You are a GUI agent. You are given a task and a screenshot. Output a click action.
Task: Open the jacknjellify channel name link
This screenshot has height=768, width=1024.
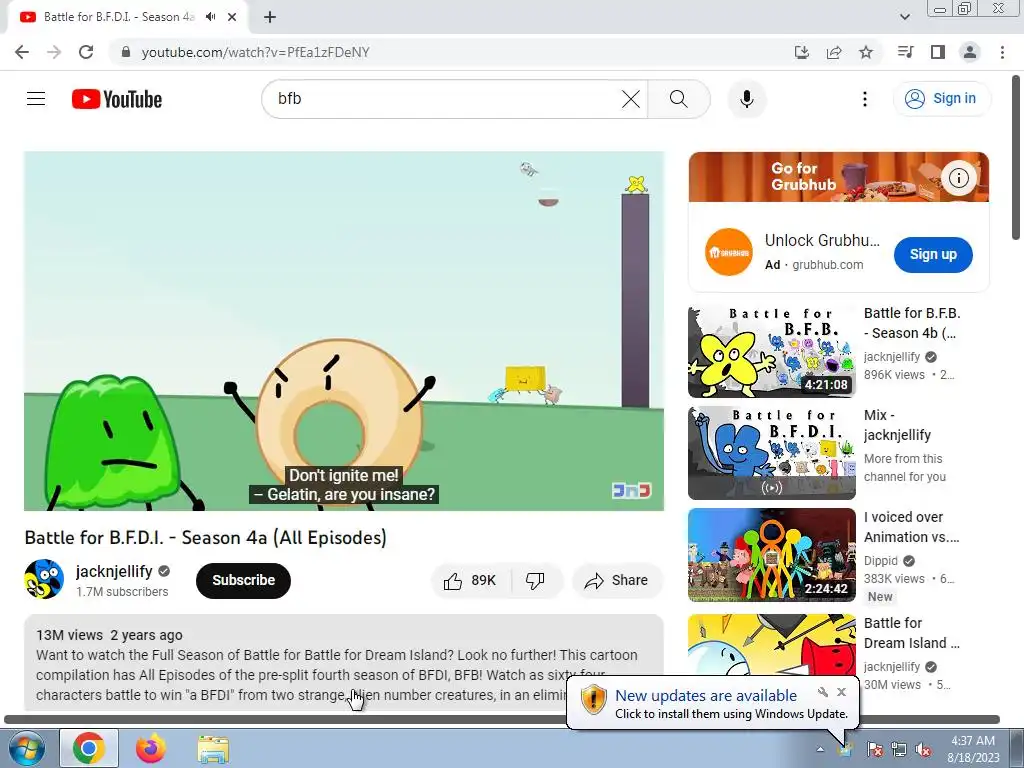114,571
